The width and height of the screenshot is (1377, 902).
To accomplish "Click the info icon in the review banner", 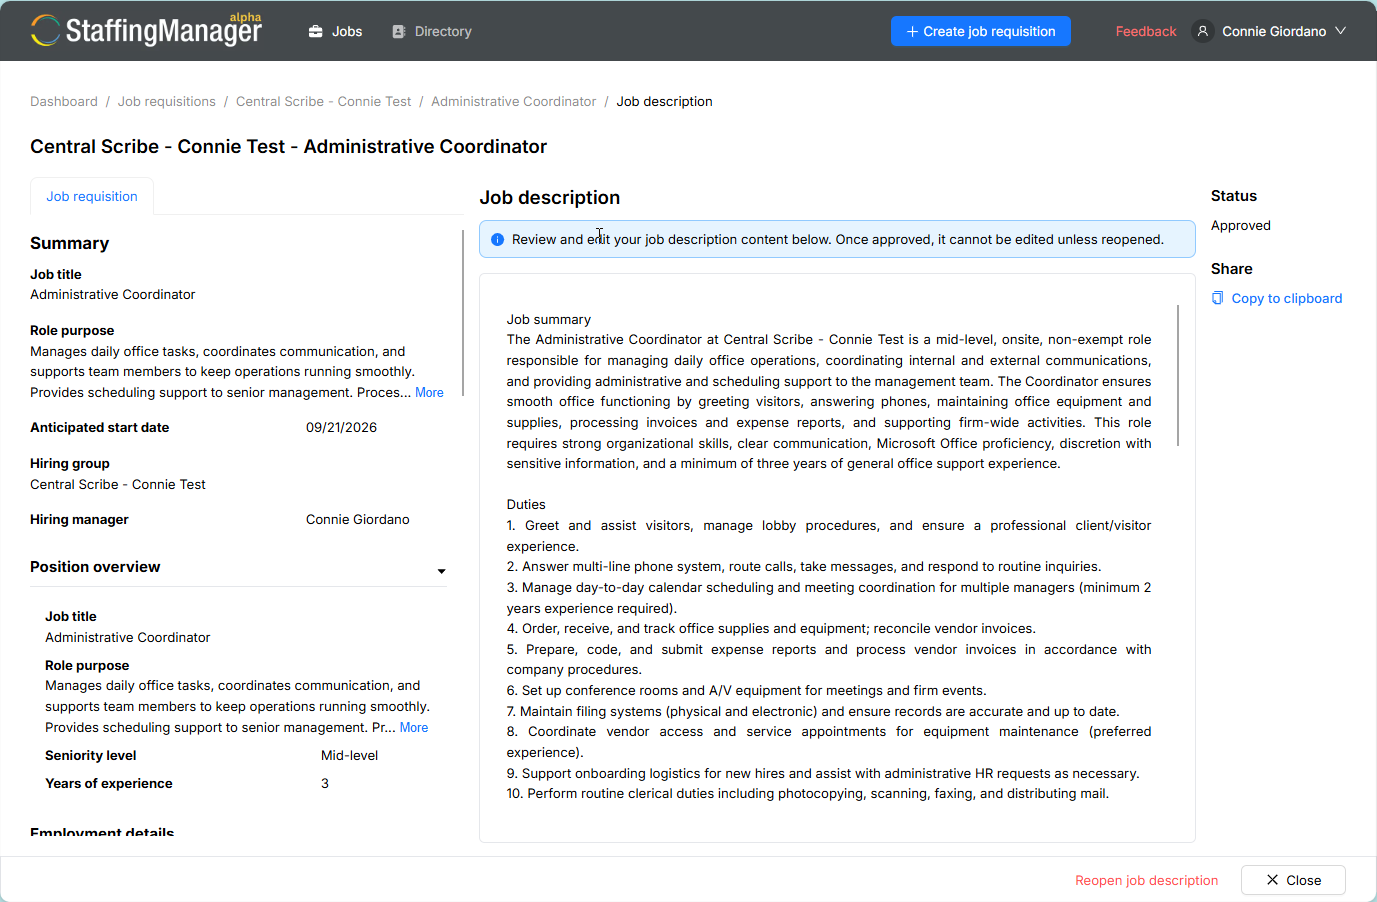I will (497, 240).
